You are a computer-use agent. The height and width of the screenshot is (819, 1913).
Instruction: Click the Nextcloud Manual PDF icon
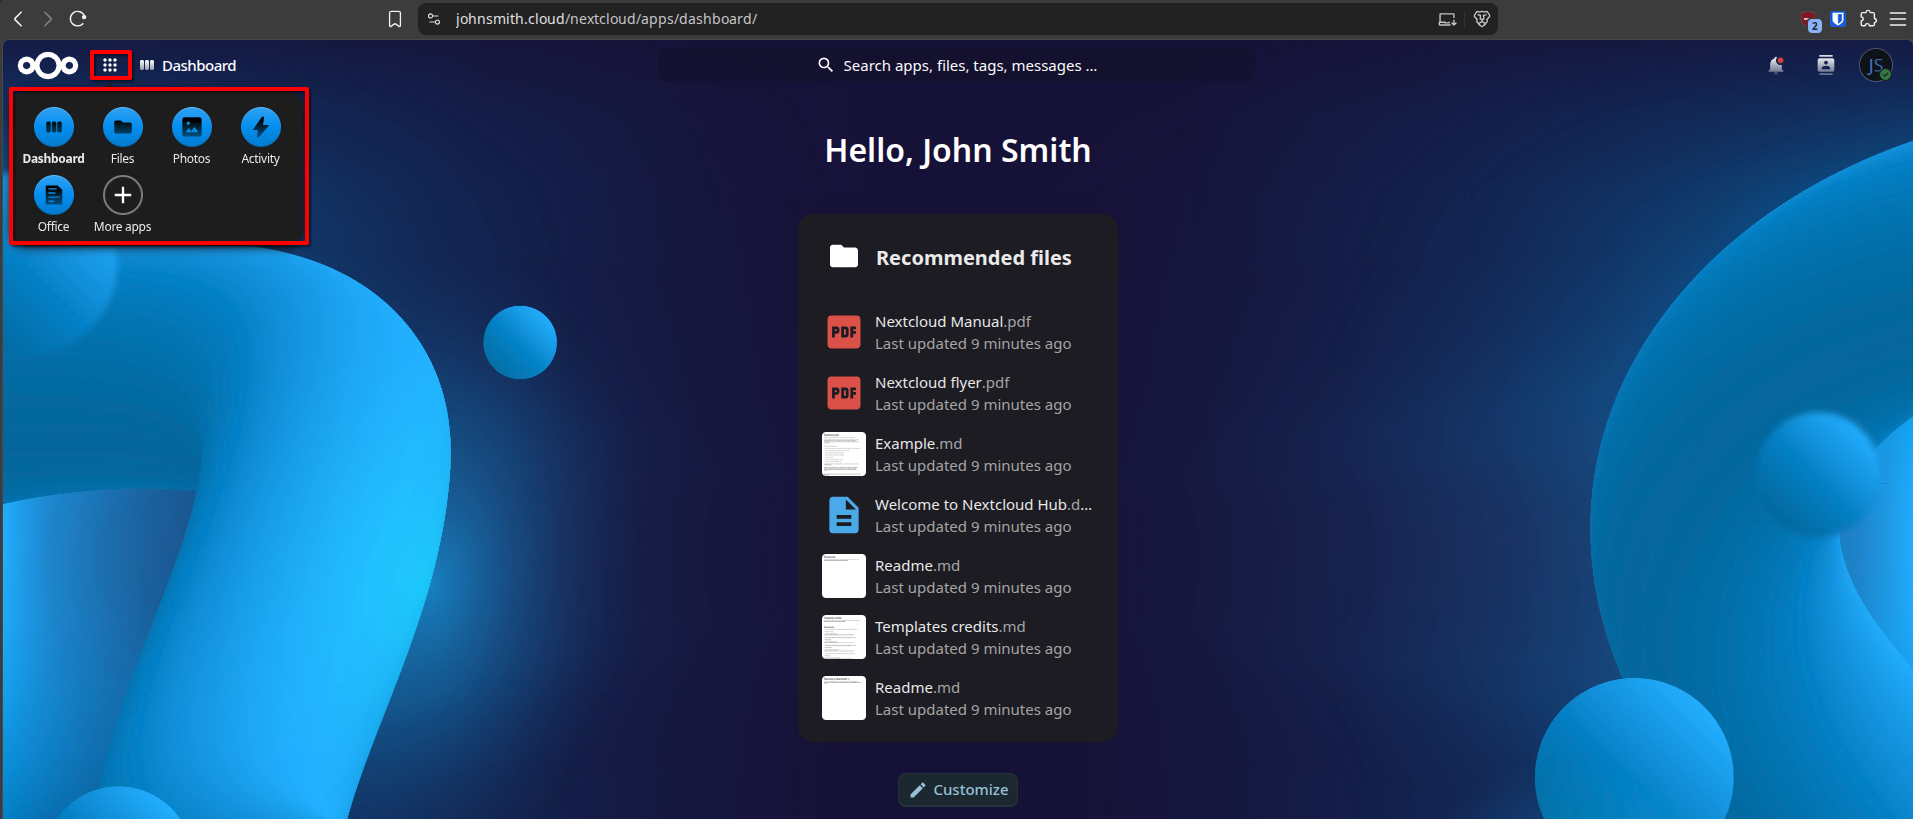click(x=844, y=332)
